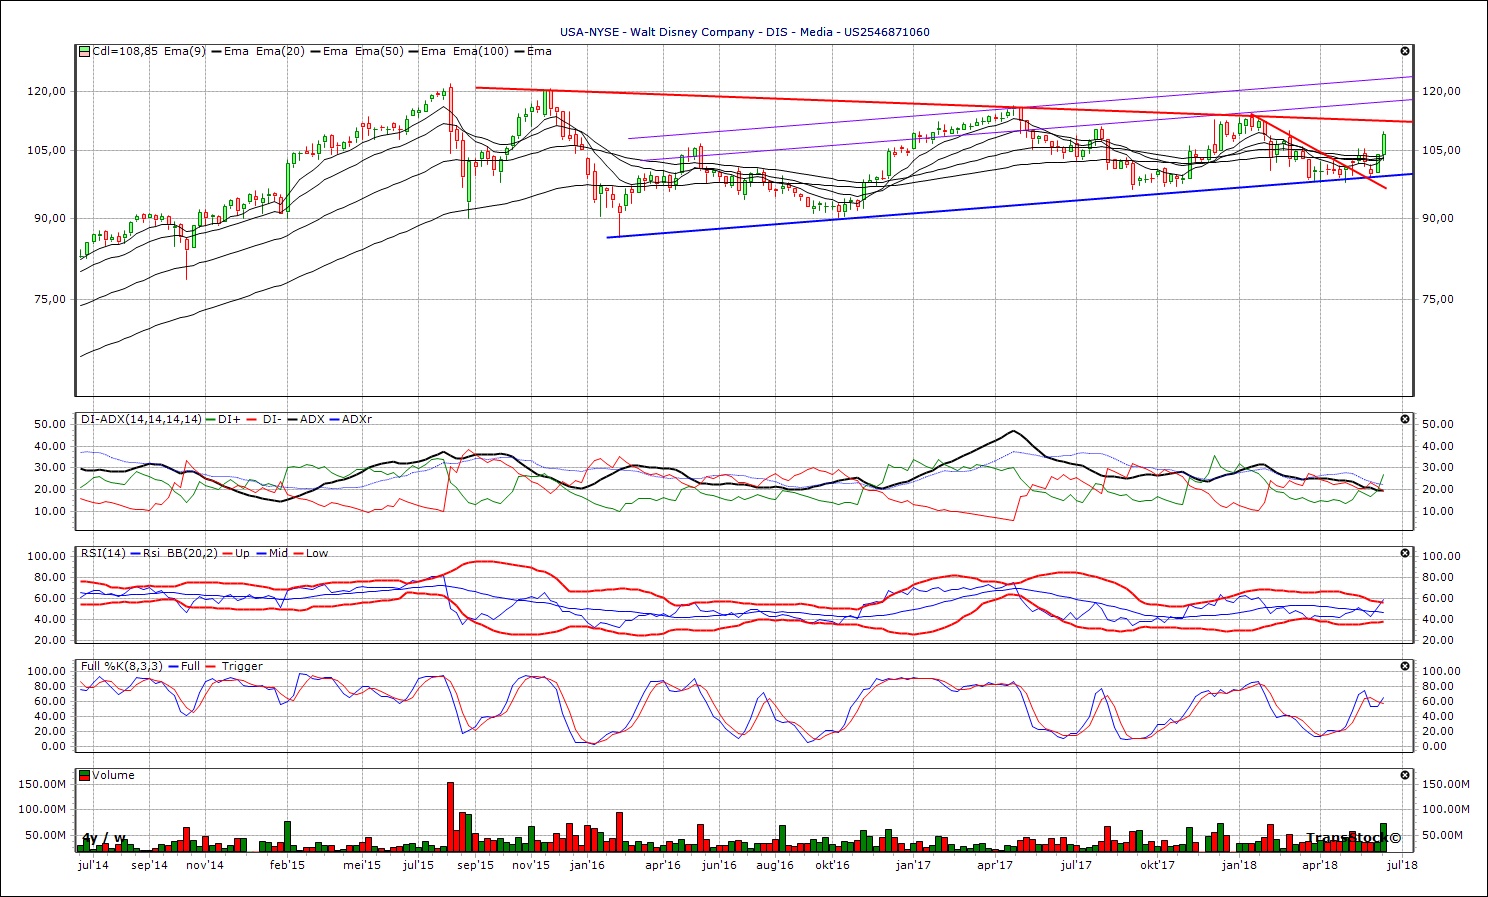Click the sep'14 date axis label
This screenshot has width=1488, height=897.
pyautogui.click(x=149, y=865)
